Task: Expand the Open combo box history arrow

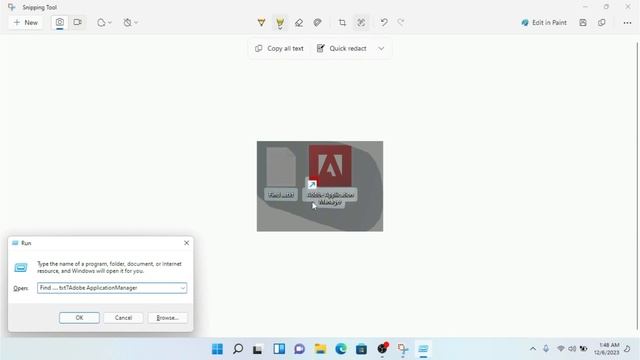Action: (182, 288)
